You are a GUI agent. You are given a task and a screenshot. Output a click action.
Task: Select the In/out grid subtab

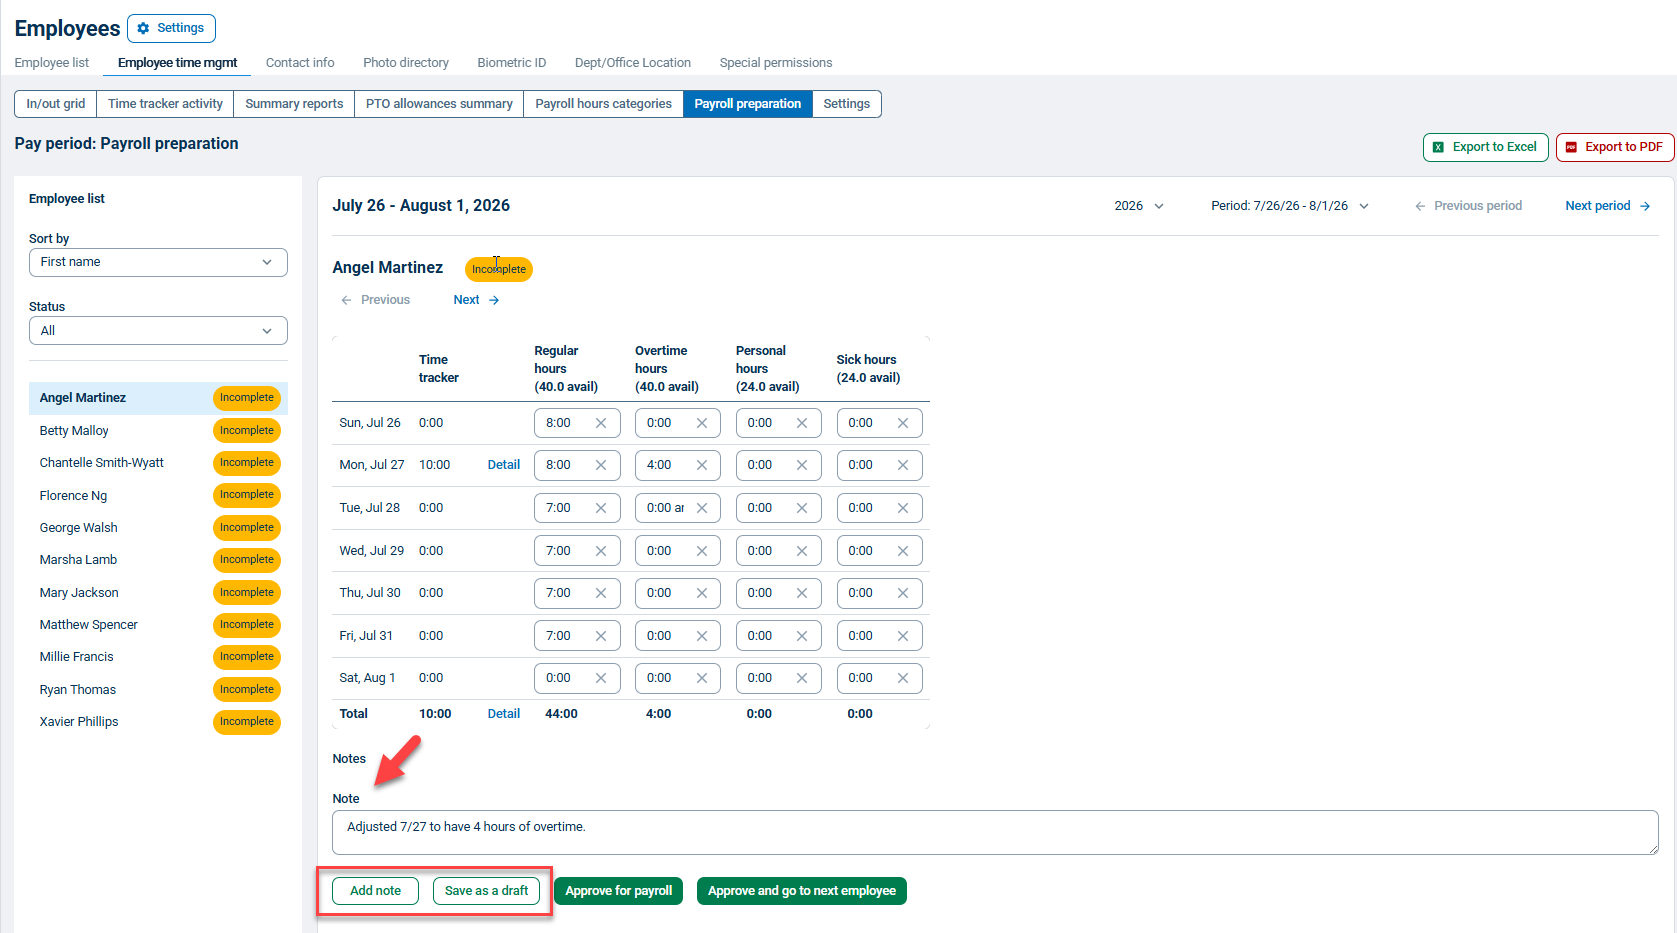click(x=56, y=104)
